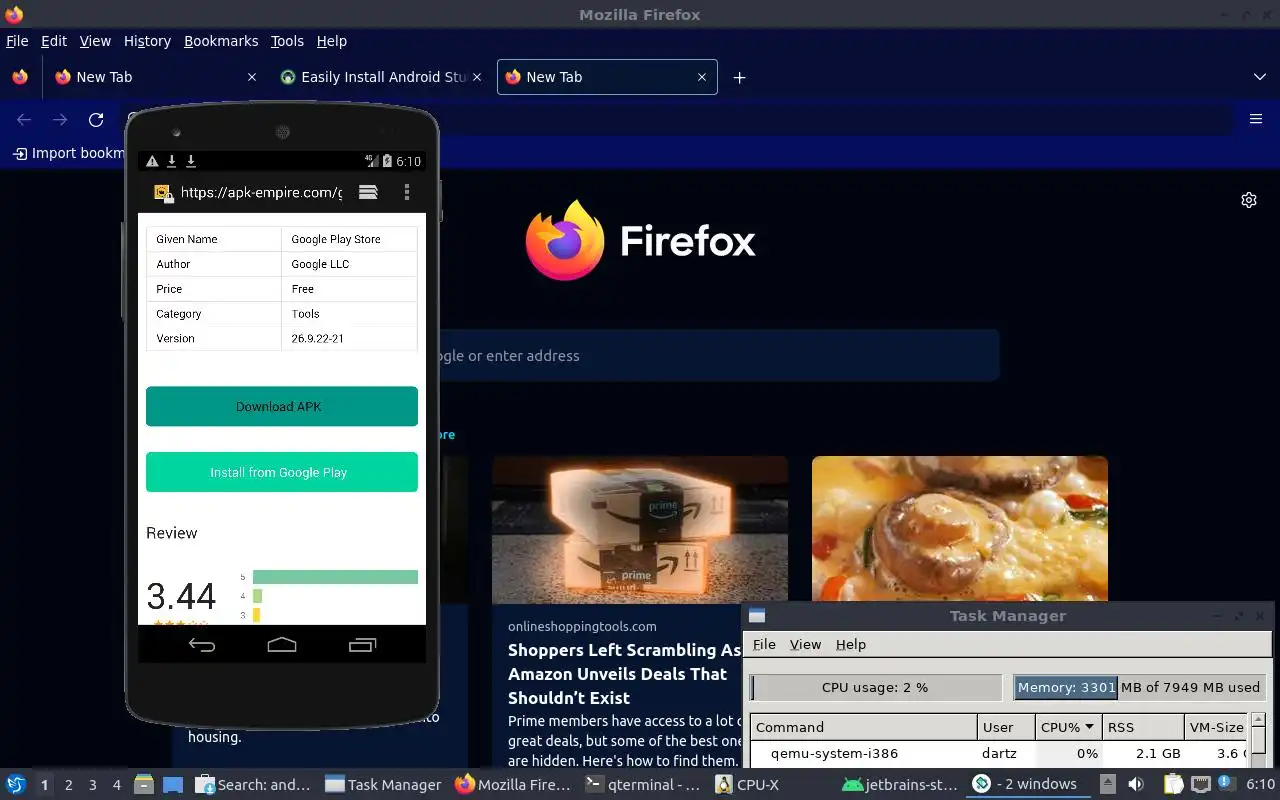Open the Firefox Help menu
This screenshot has height=800, width=1280.
(x=332, y=41)
